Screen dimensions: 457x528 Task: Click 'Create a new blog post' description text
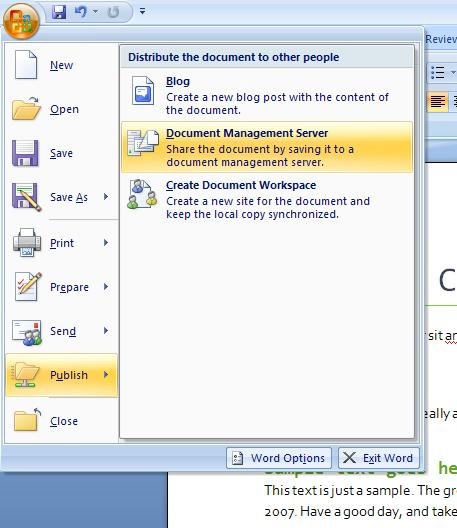[278, 104]
